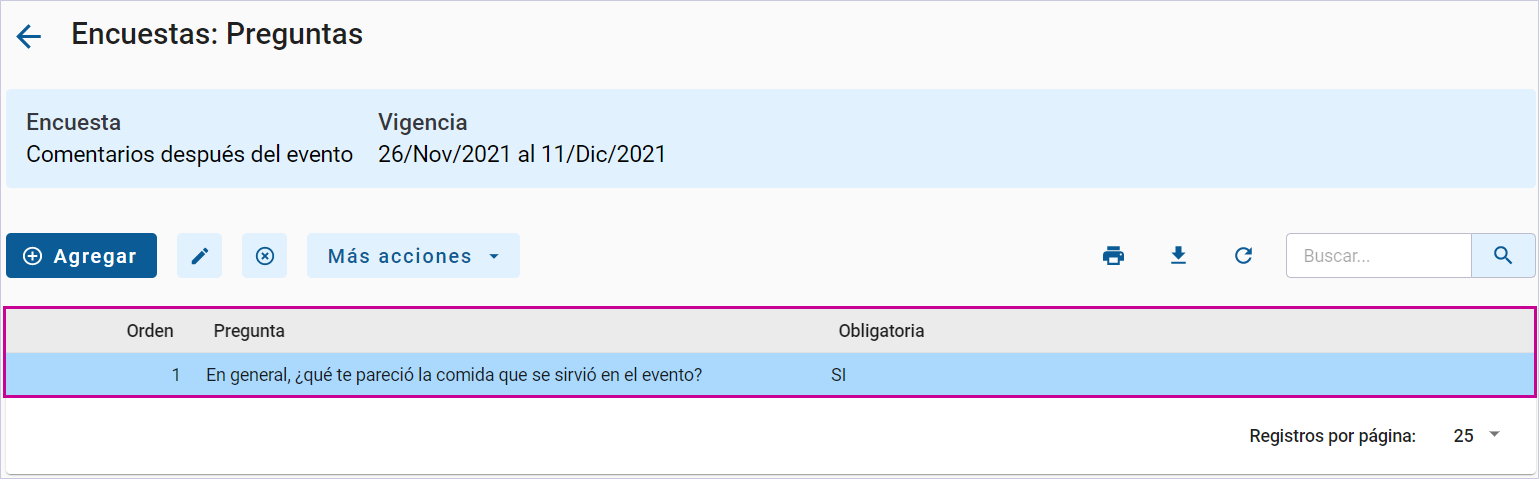
Task: Click the back arrow icon
Action: pyautogui.click(x=28, y=37)
